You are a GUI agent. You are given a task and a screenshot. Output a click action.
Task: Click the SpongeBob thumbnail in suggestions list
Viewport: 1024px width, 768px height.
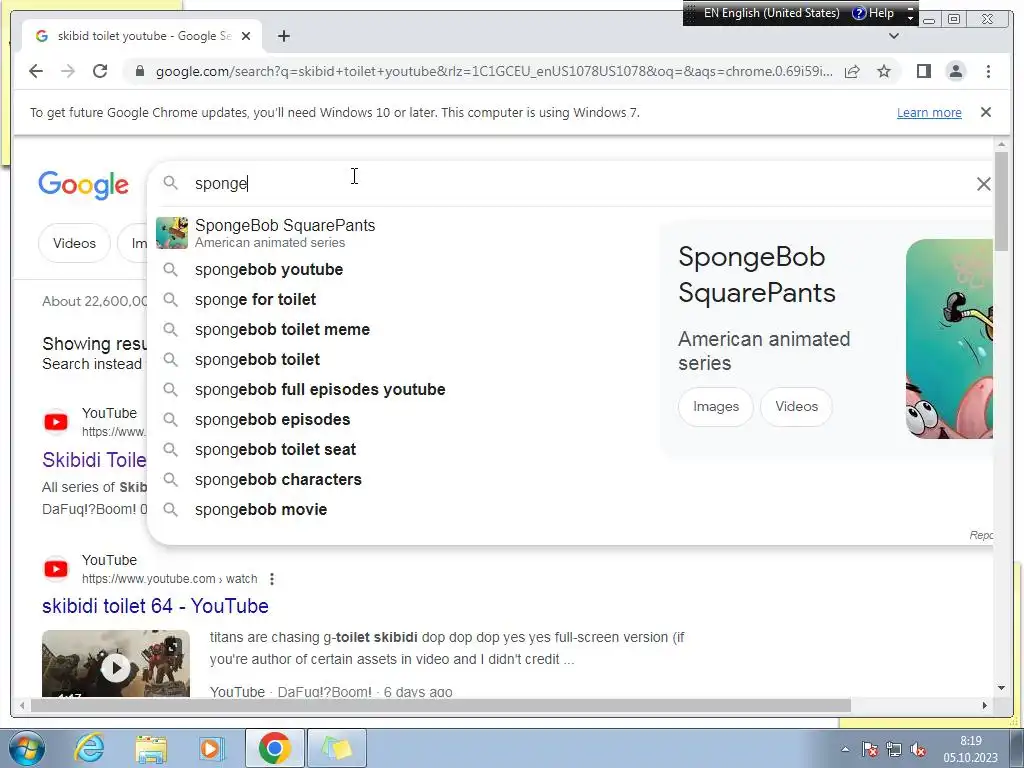click(172, 233)
